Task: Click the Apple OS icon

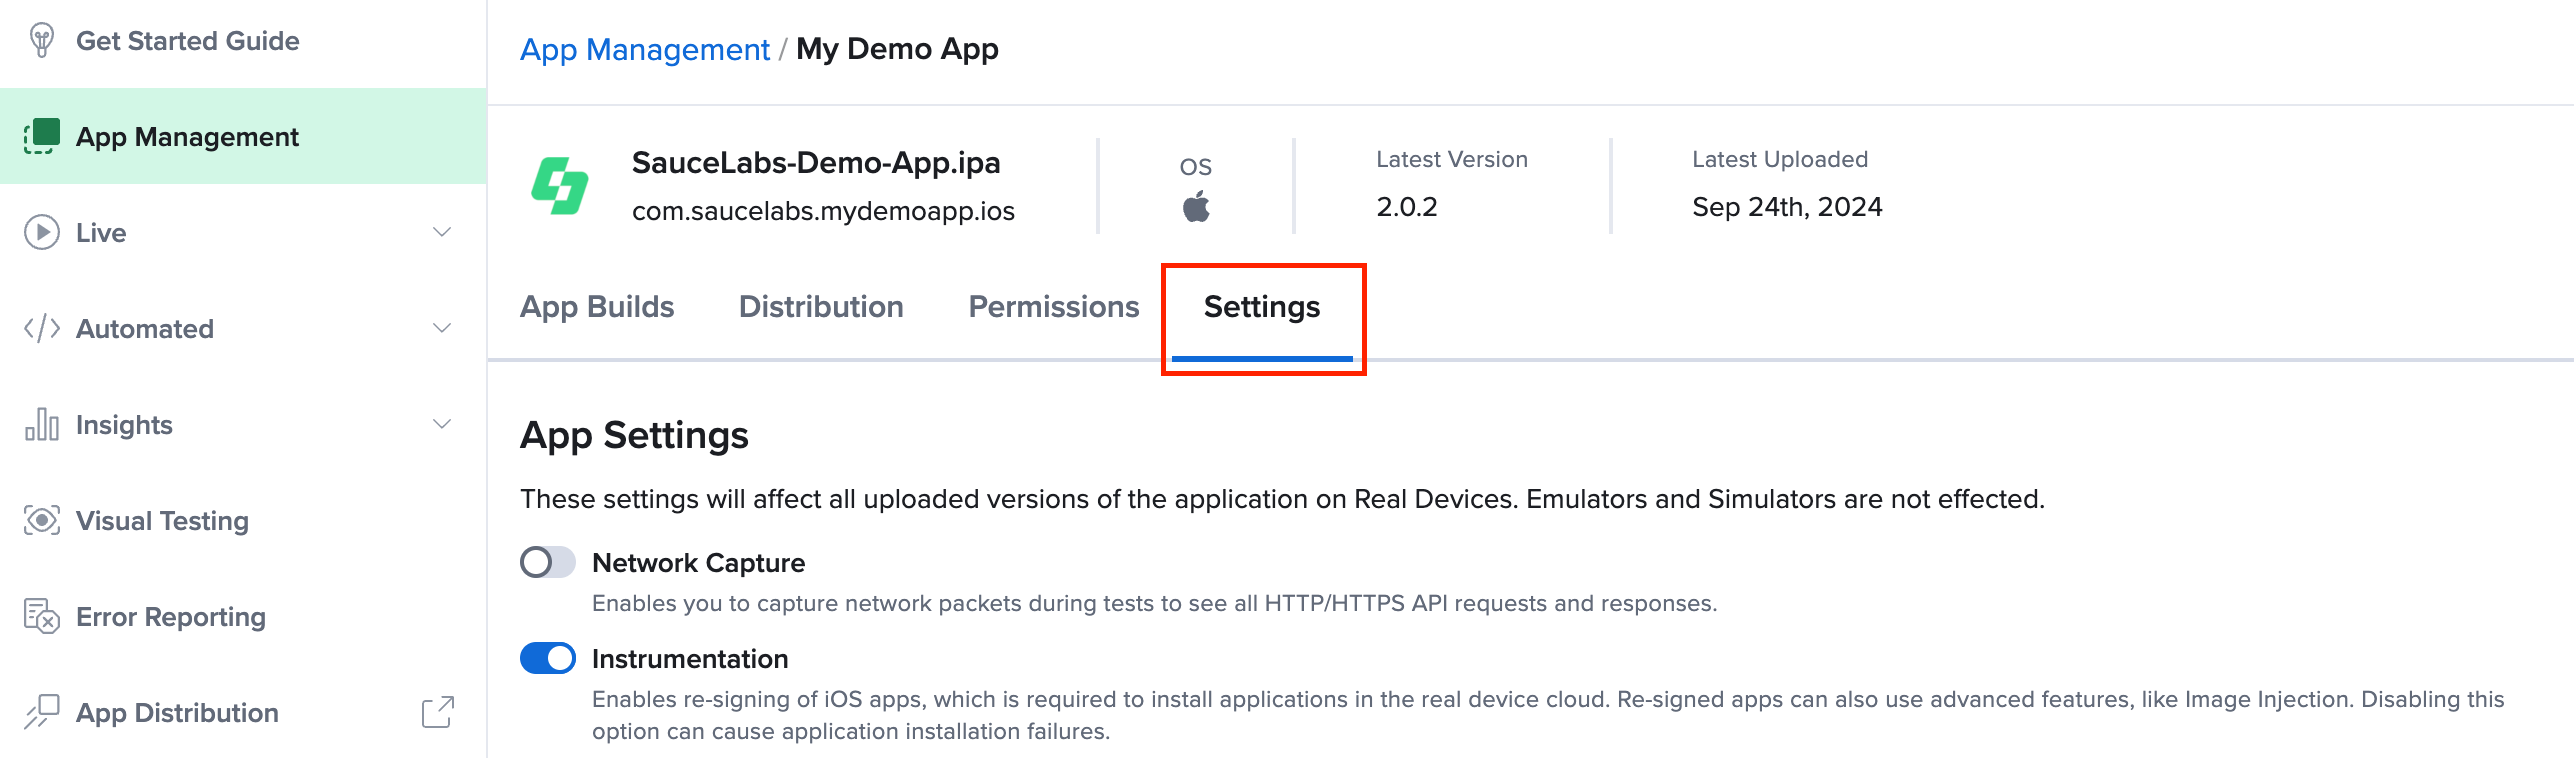Action: click(x=1196, y=207)
